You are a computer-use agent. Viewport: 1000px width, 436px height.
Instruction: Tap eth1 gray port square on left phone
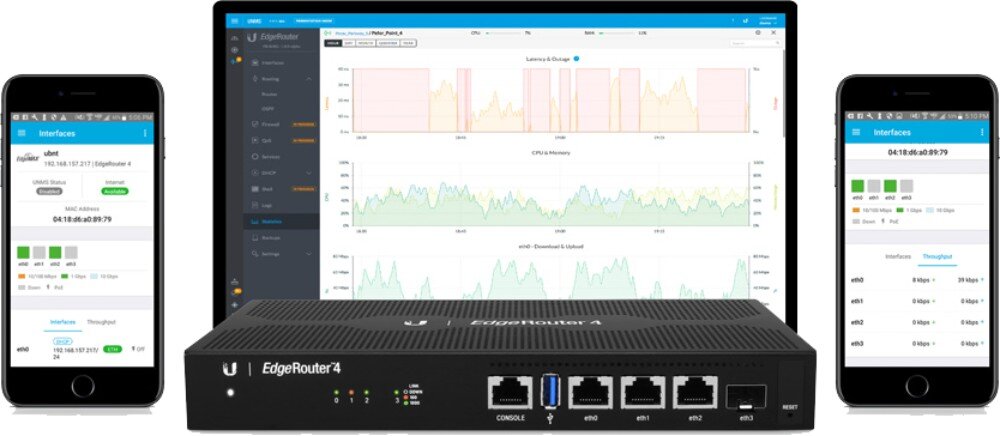click(x=39, y=252)
